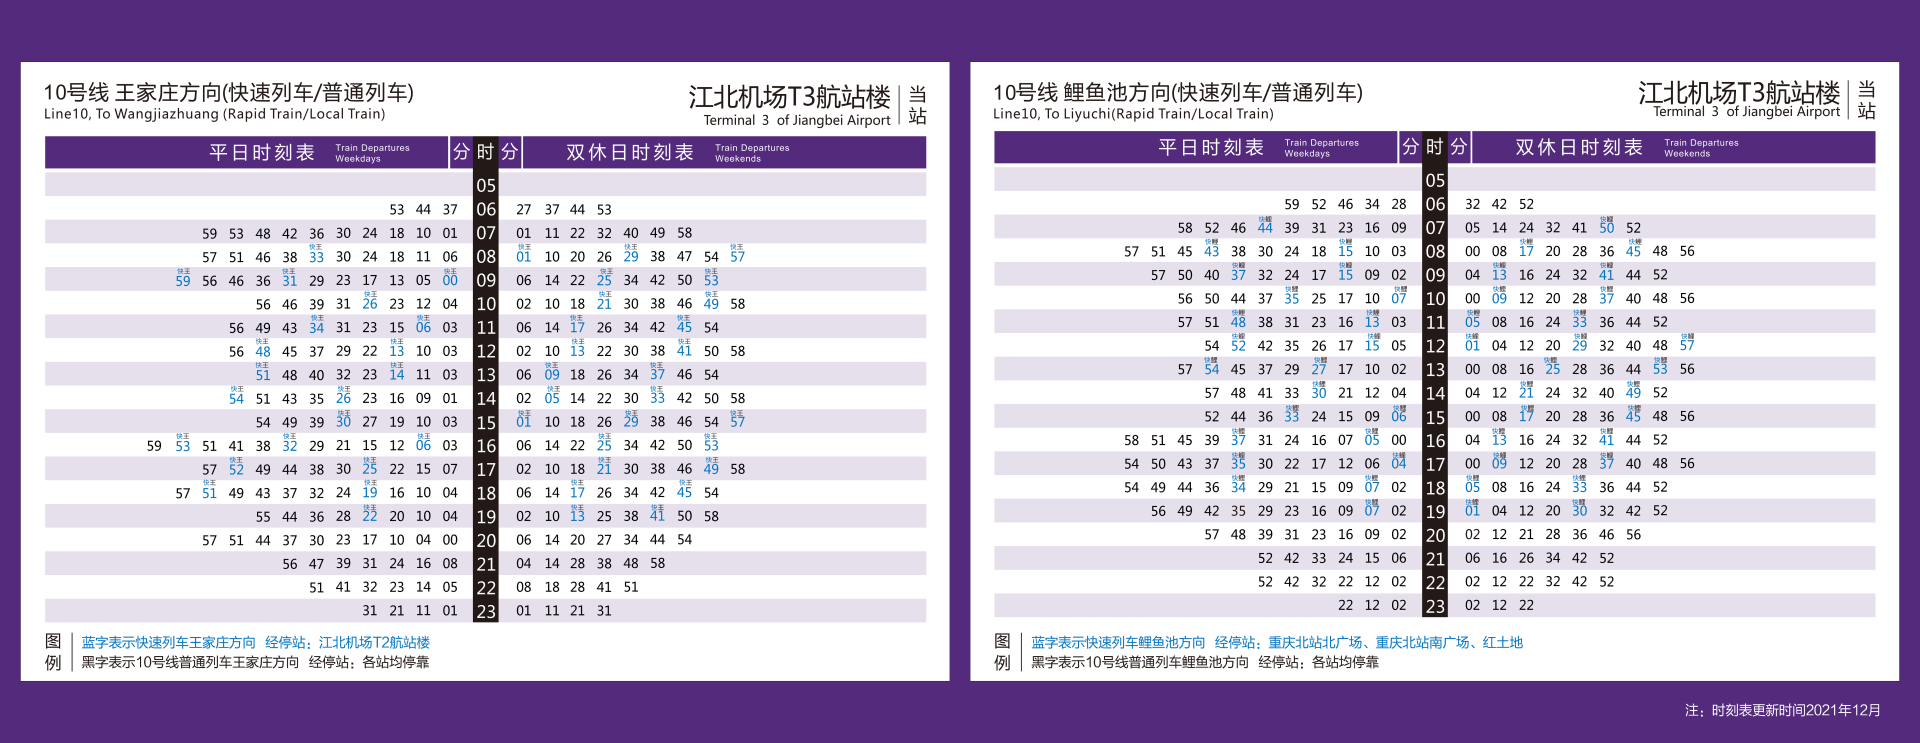Image resolution: width=1920 pixels, height=743 pixels.
Task: Click blue legend text for Liyuchi rapid train
Action: pos(1277,643)
